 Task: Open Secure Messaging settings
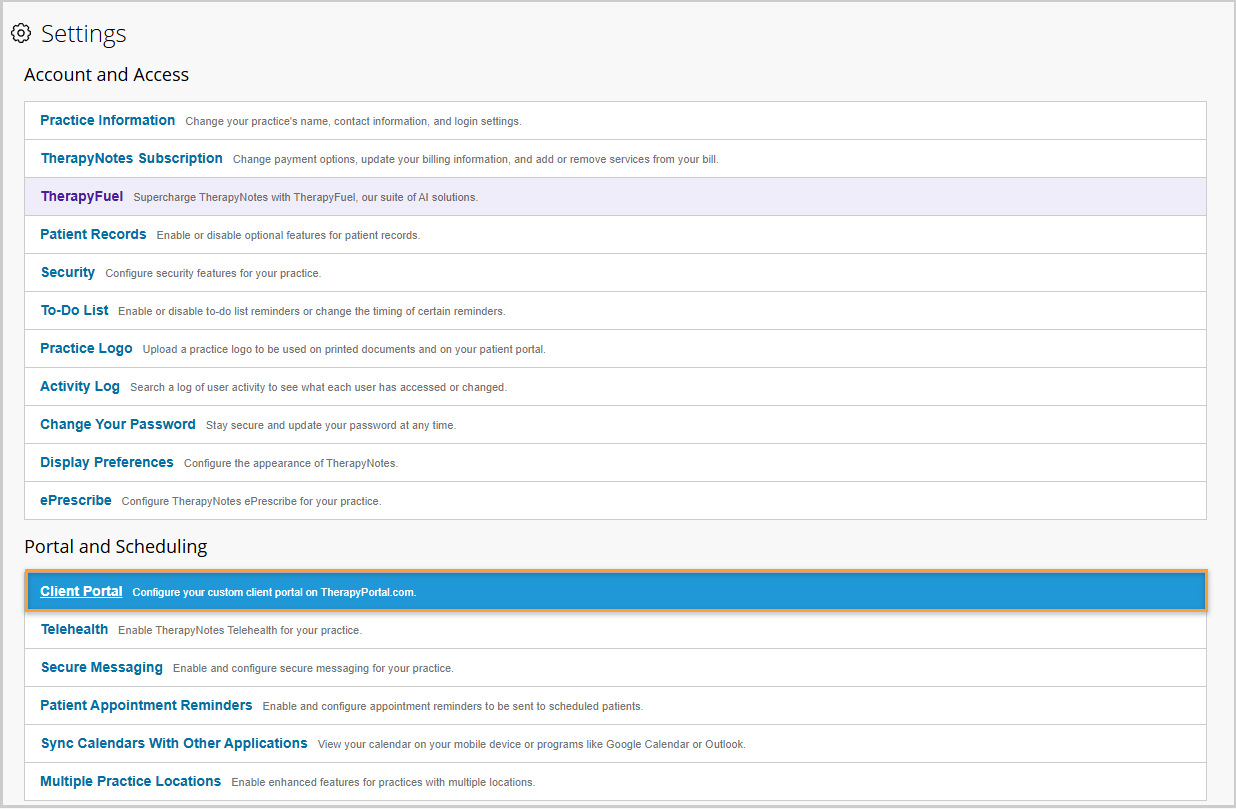[102, 667]
